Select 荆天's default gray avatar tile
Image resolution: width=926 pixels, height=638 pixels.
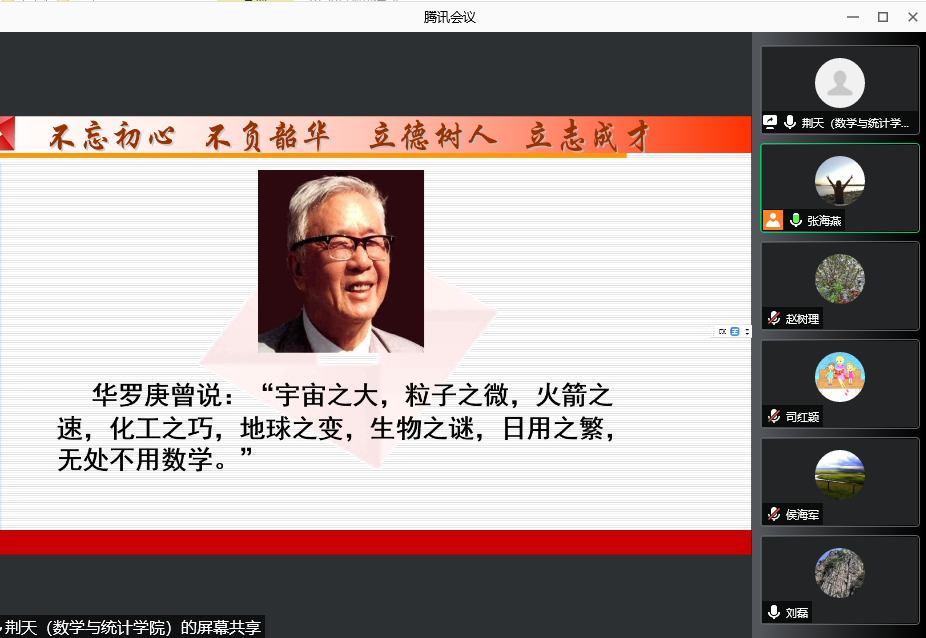coord(839,83)
